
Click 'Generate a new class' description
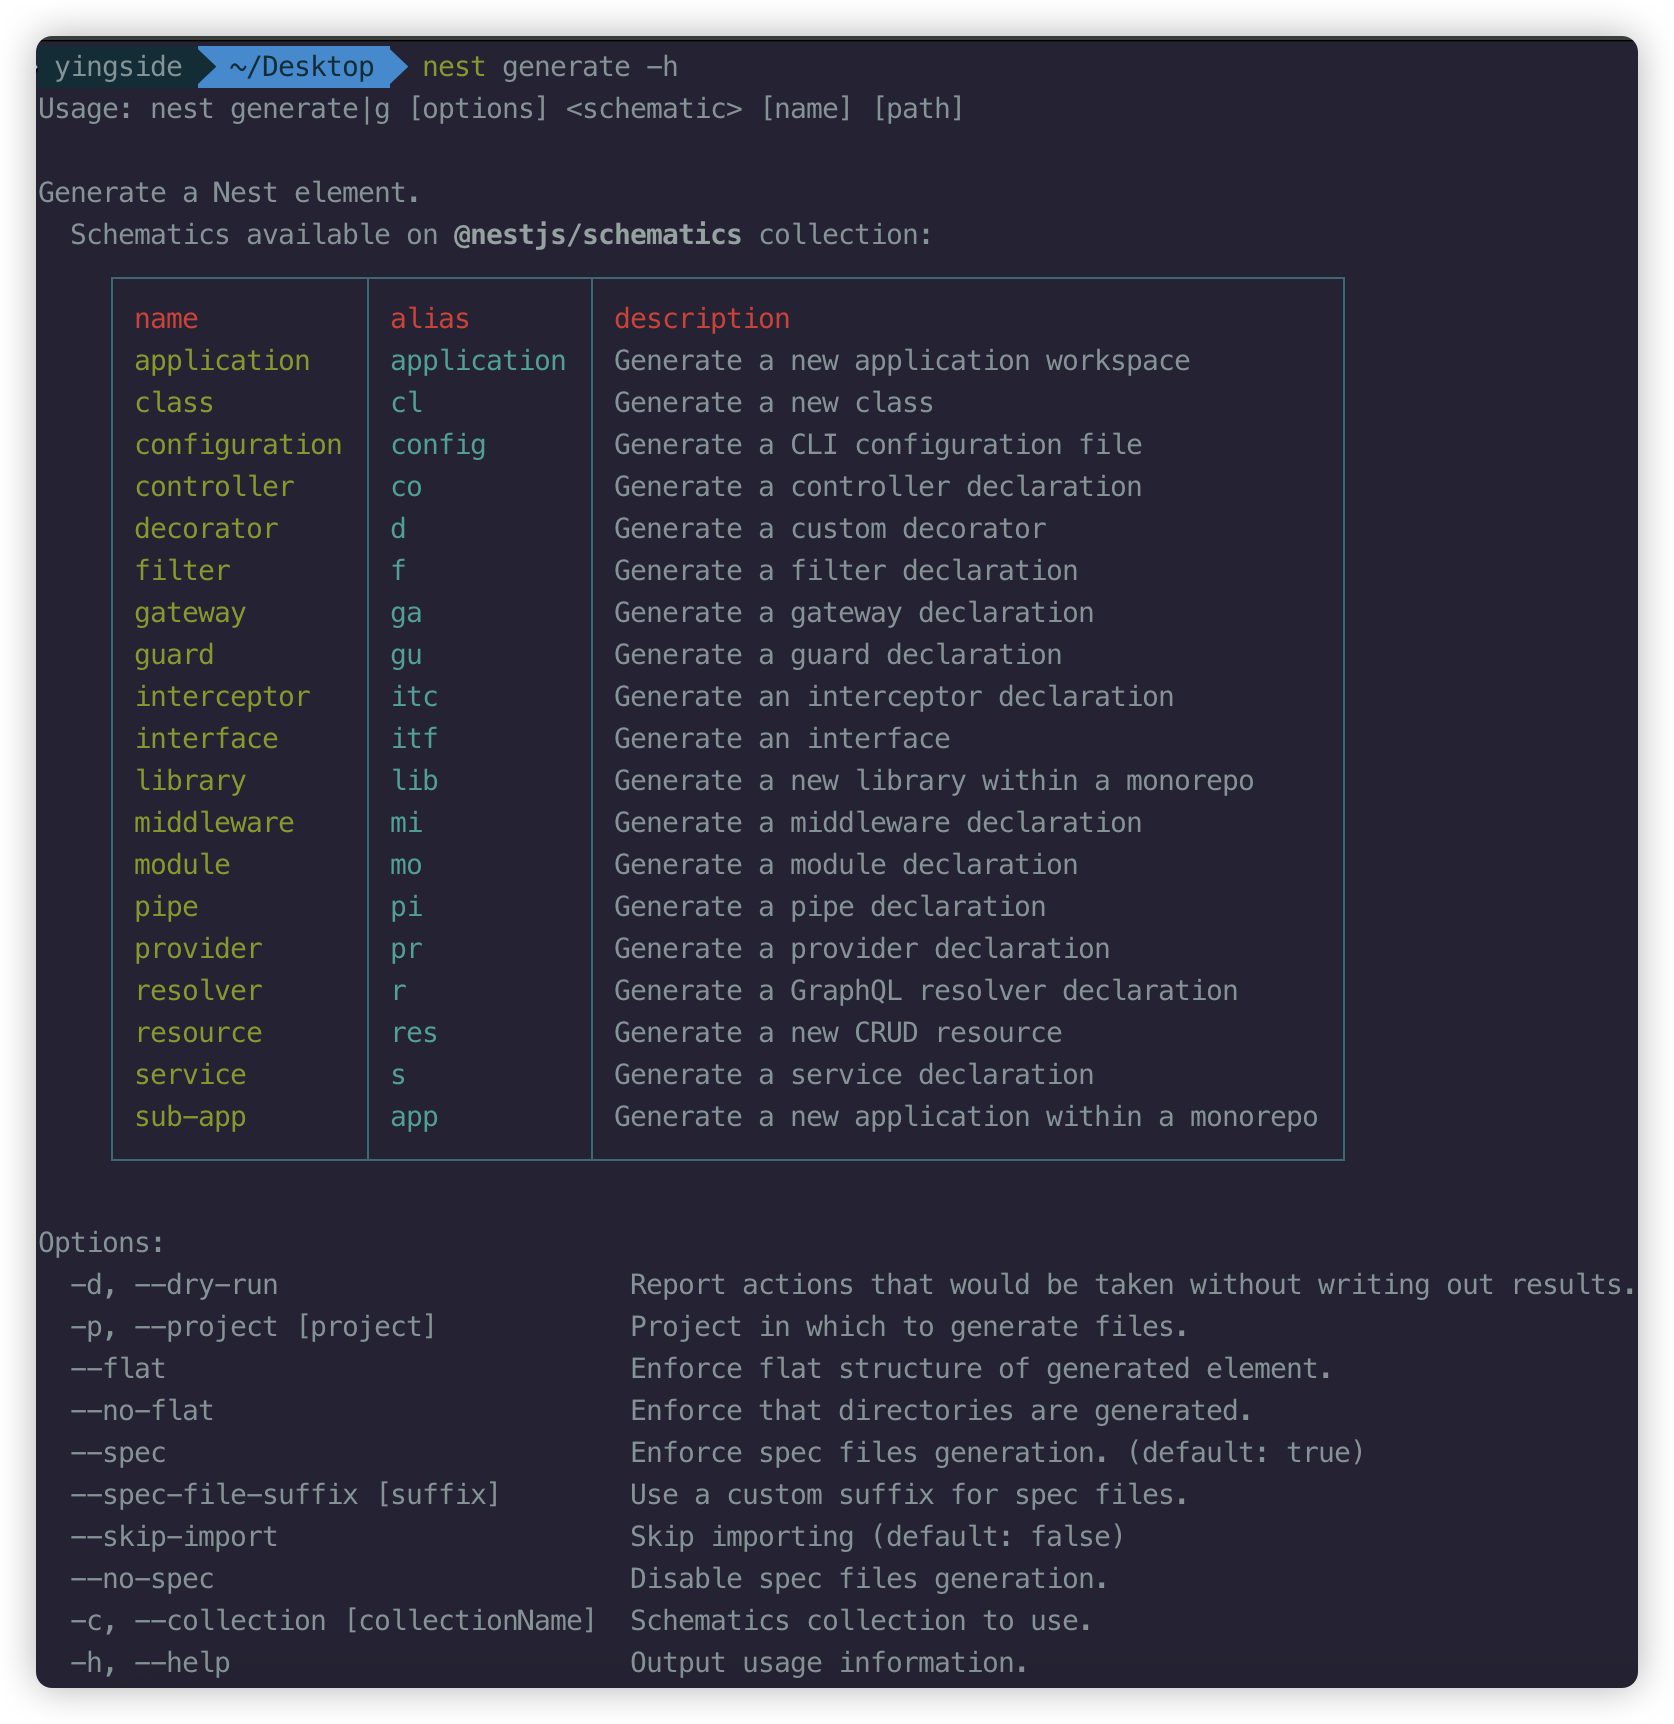pyautogui.click(x=774, y=403)
